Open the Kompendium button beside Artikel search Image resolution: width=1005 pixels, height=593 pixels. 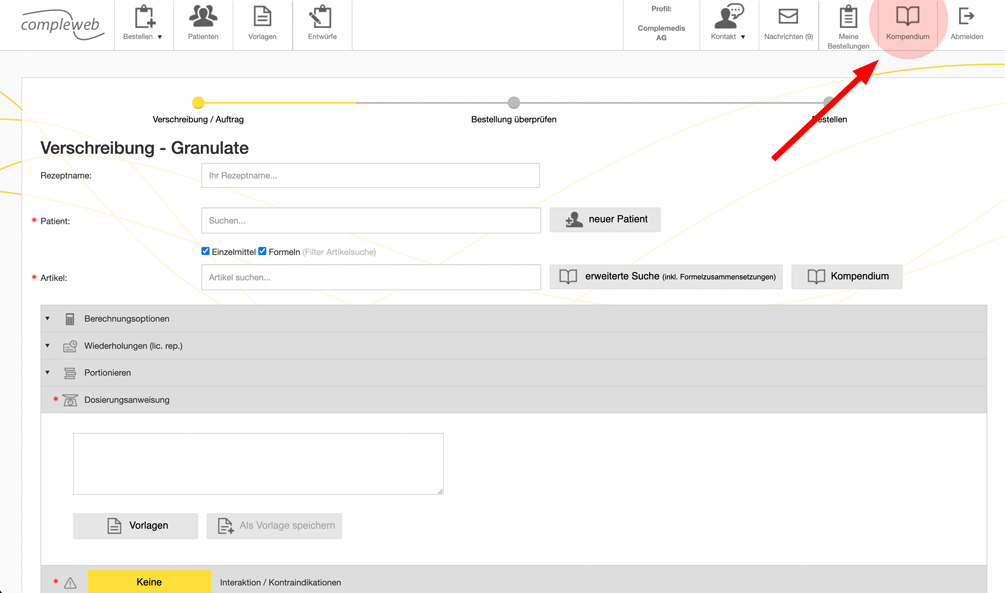click(846, 276)
